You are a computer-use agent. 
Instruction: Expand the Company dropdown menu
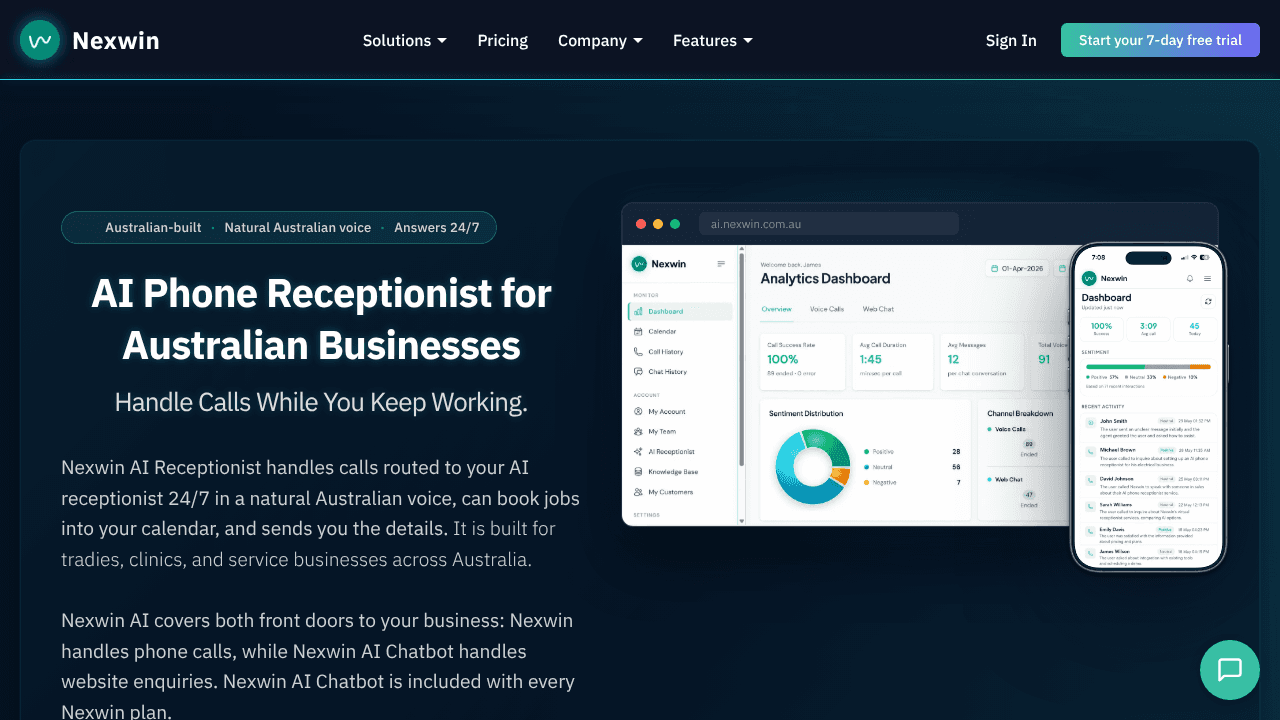(x=600, y=40)
